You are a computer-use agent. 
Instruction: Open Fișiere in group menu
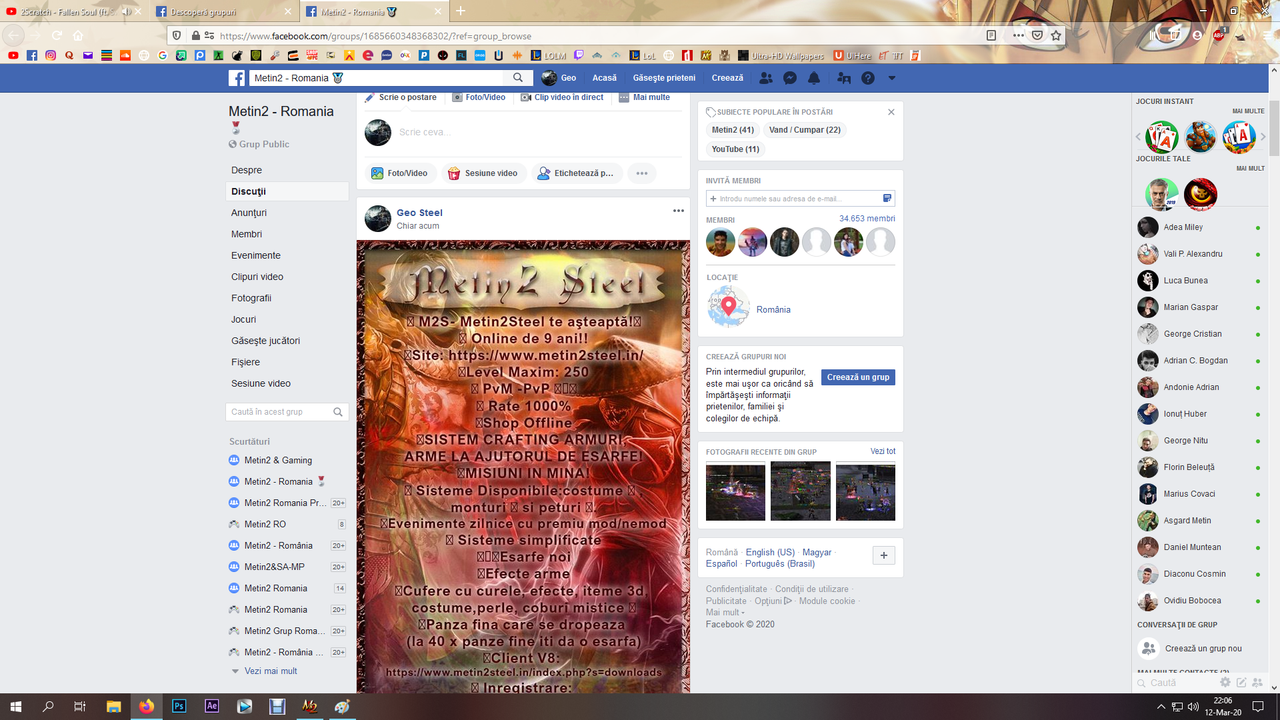[246, 362]
